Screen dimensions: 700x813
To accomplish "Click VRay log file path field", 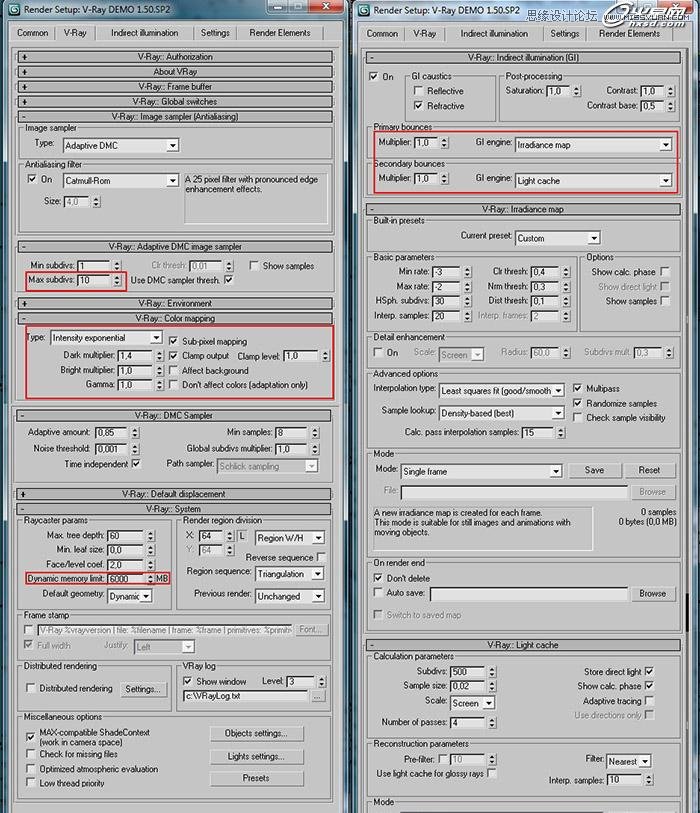I will (x=245, y=696).
